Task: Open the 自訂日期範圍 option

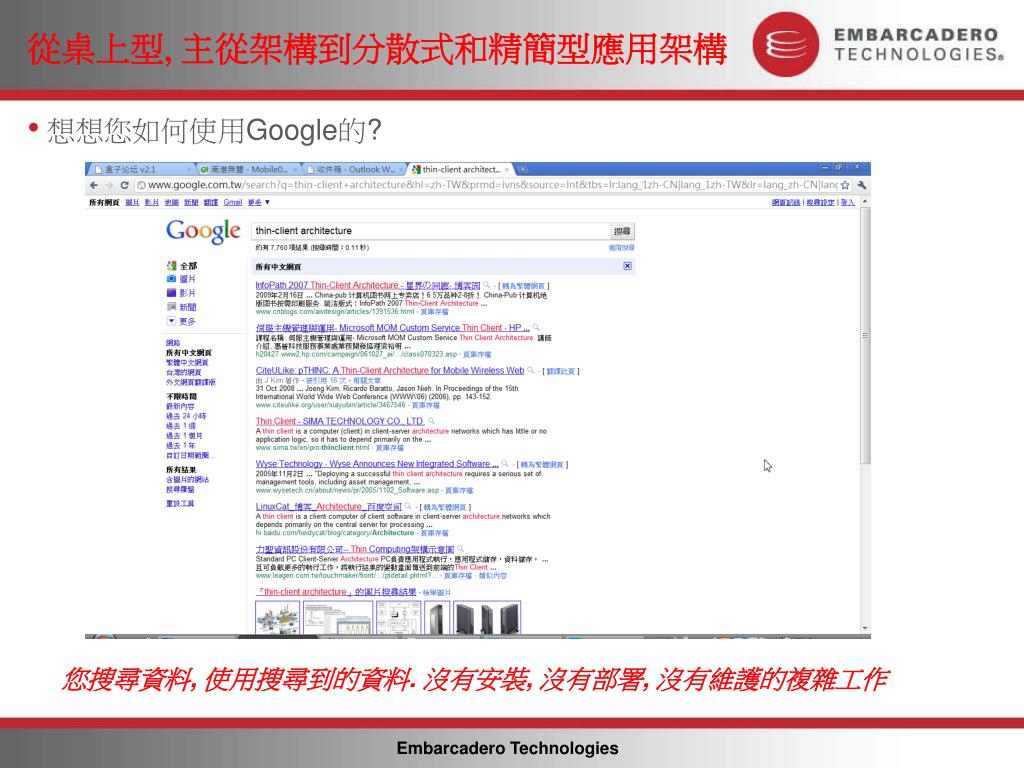Action: pyautogui.click(x=191, y=455)
